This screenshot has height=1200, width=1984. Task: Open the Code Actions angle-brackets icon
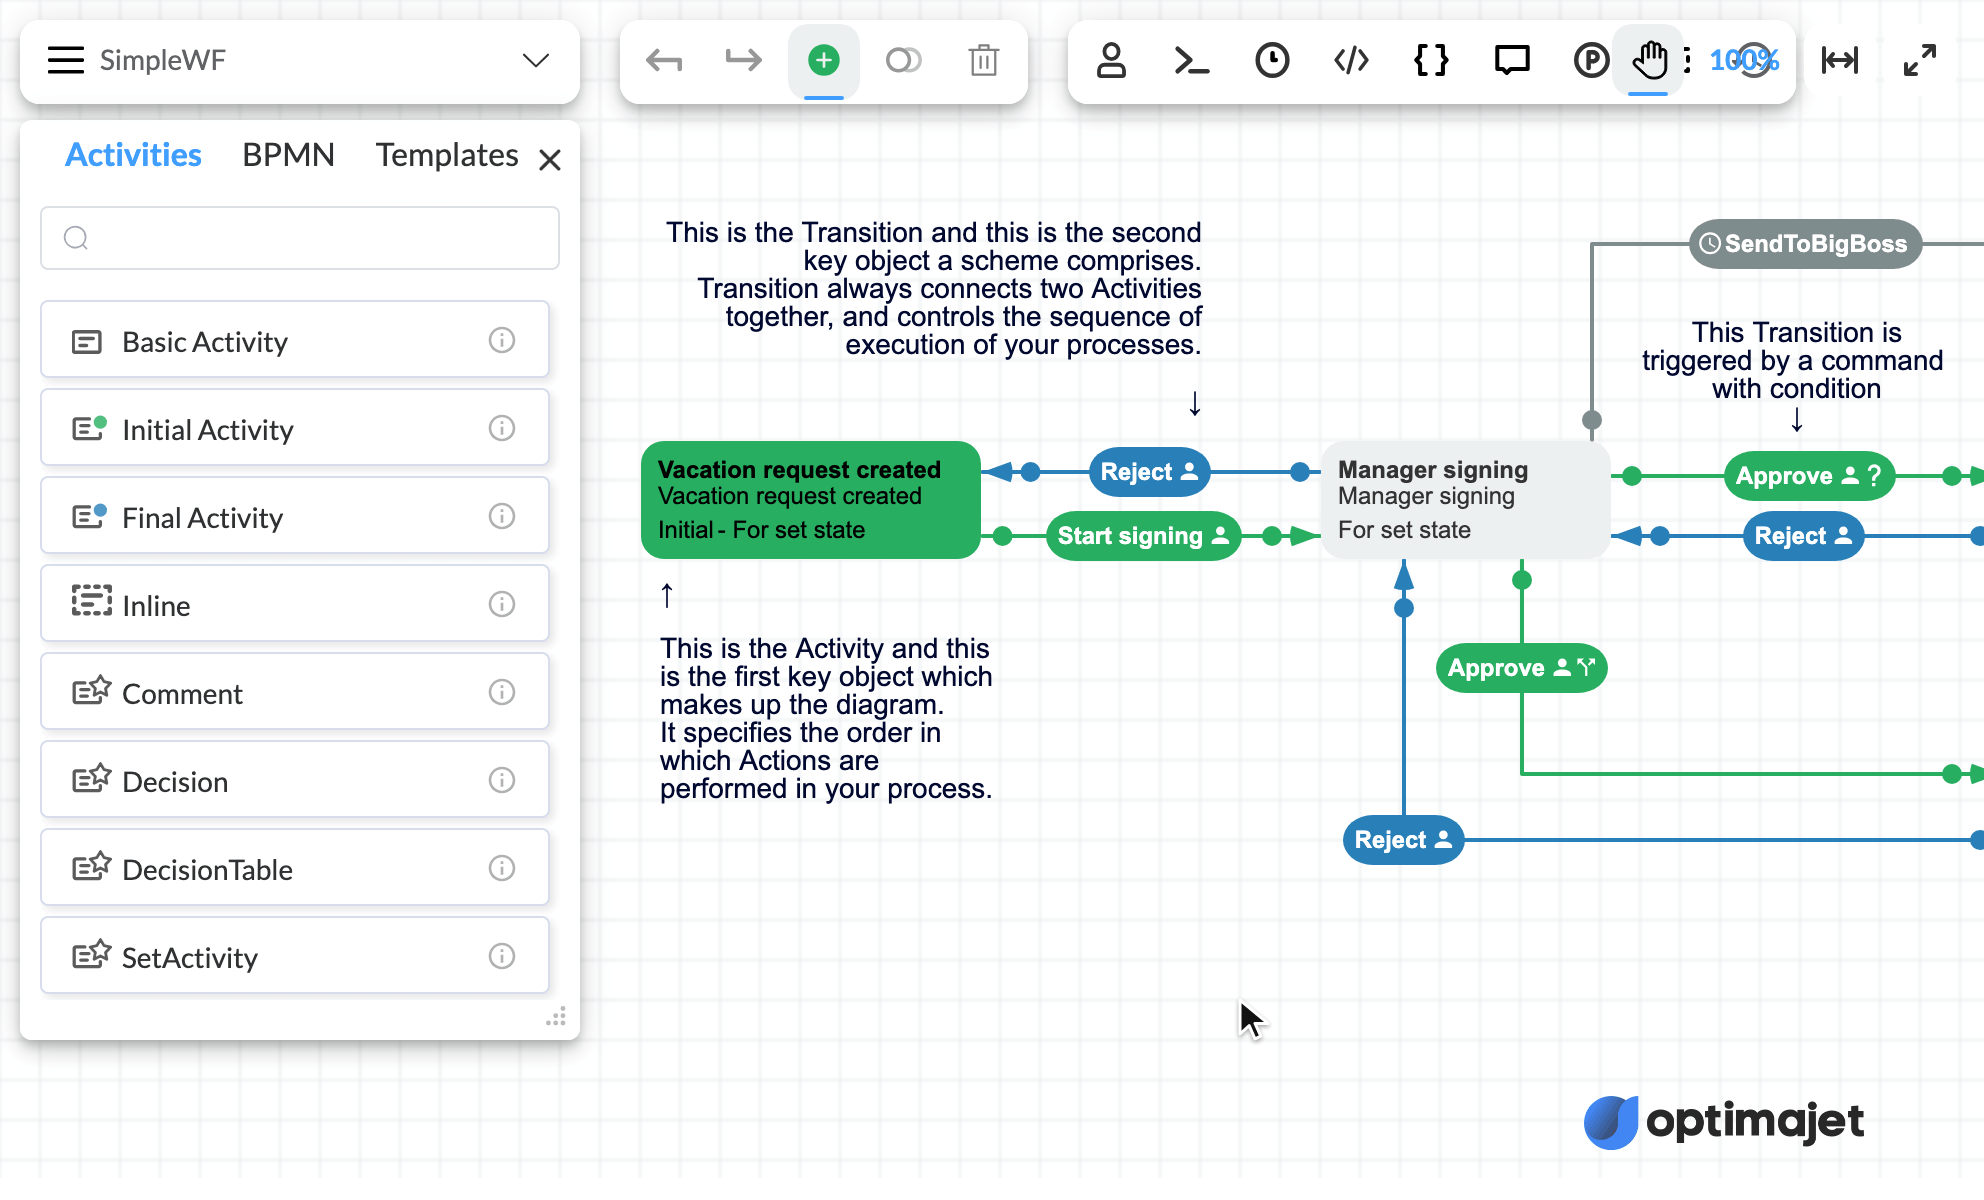(x=1351, y=60)
